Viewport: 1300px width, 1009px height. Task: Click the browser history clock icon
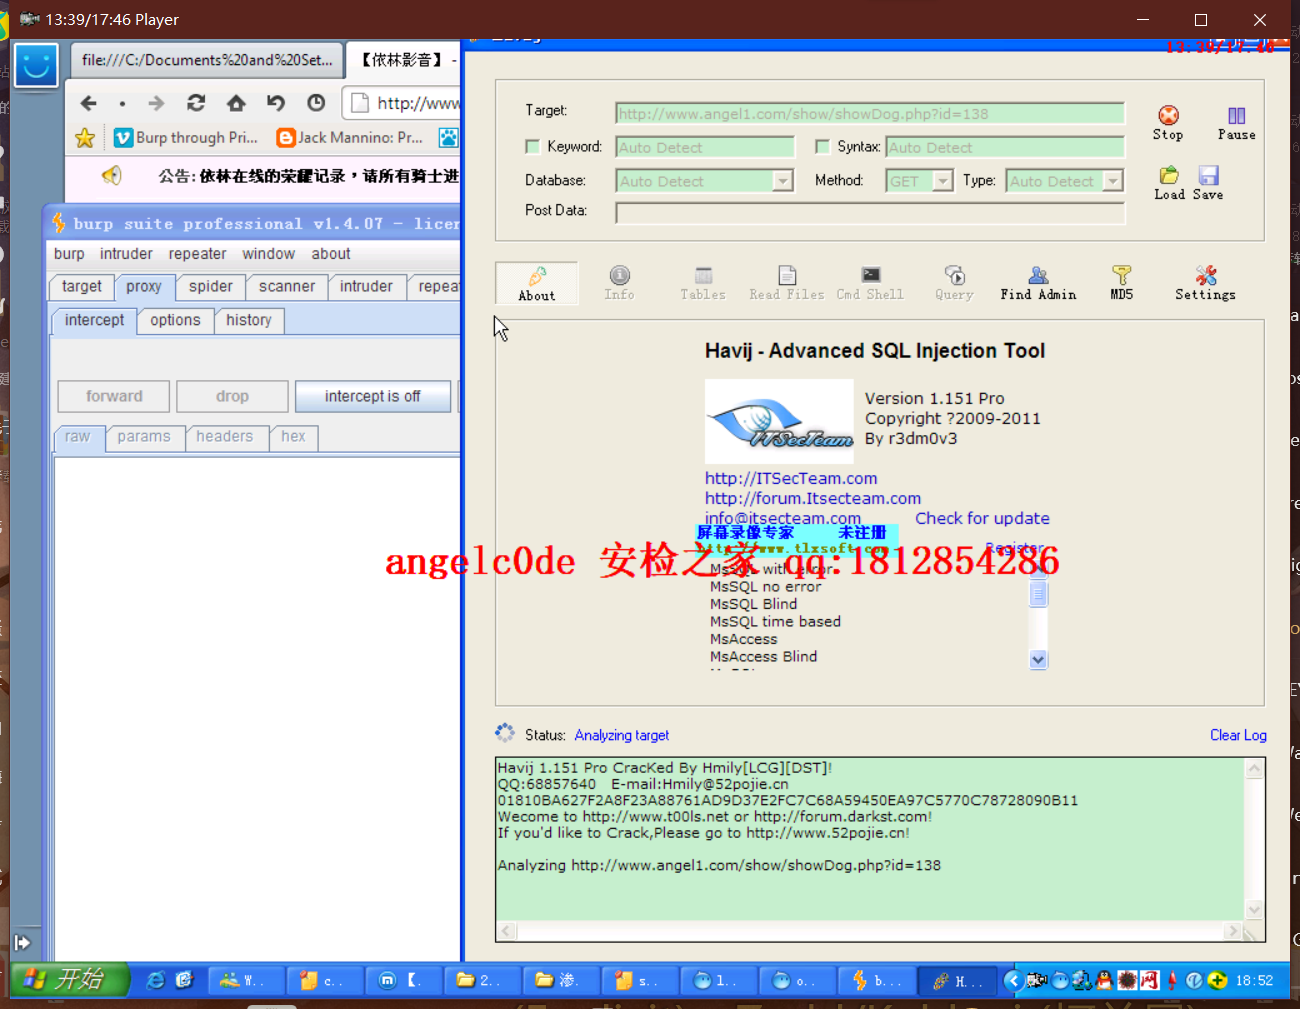click(x=316, y=103)
